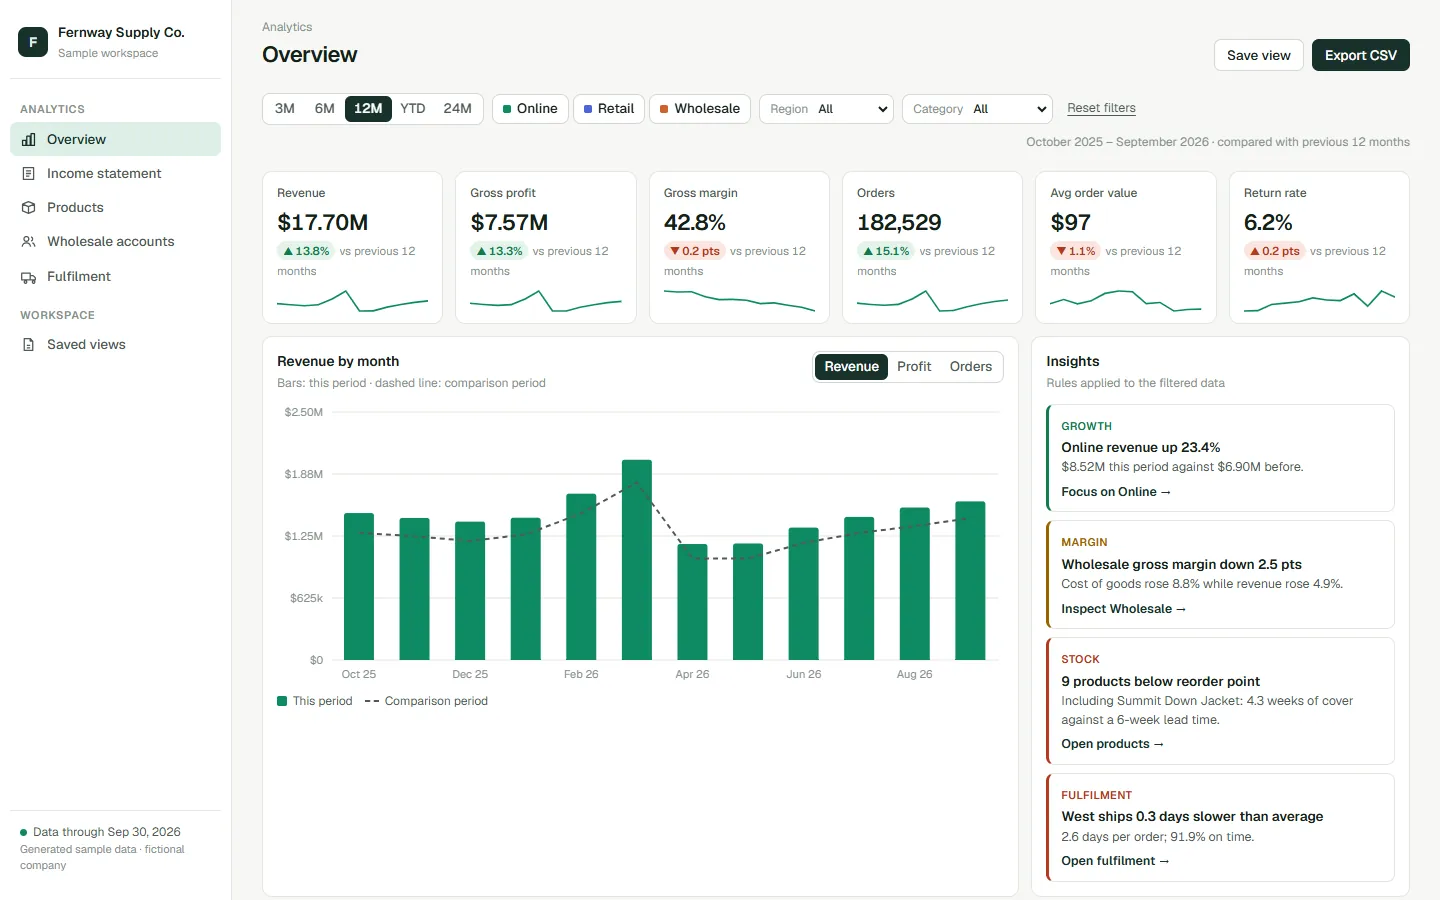
Task: Click the Gross margin sparkline
Action: point(739,300)
